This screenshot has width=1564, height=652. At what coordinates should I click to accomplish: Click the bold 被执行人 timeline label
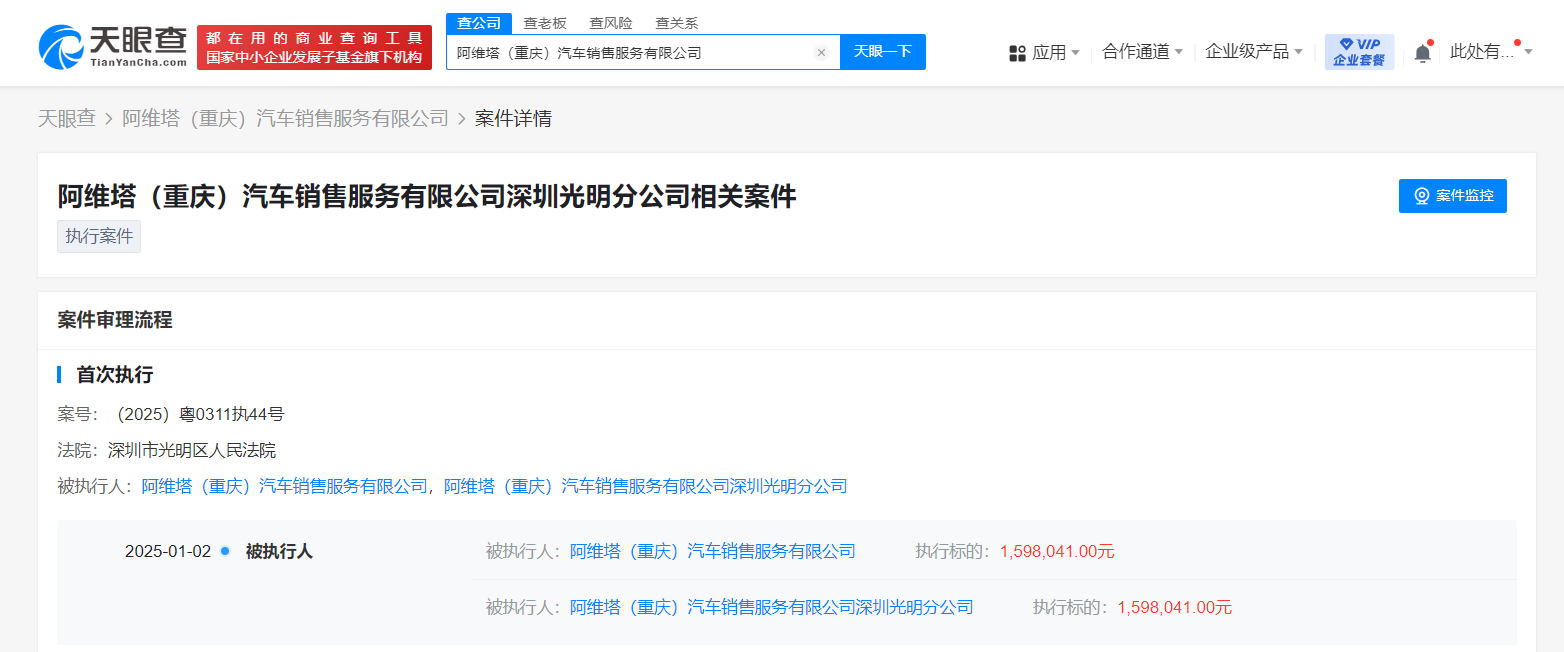[279, 551]
